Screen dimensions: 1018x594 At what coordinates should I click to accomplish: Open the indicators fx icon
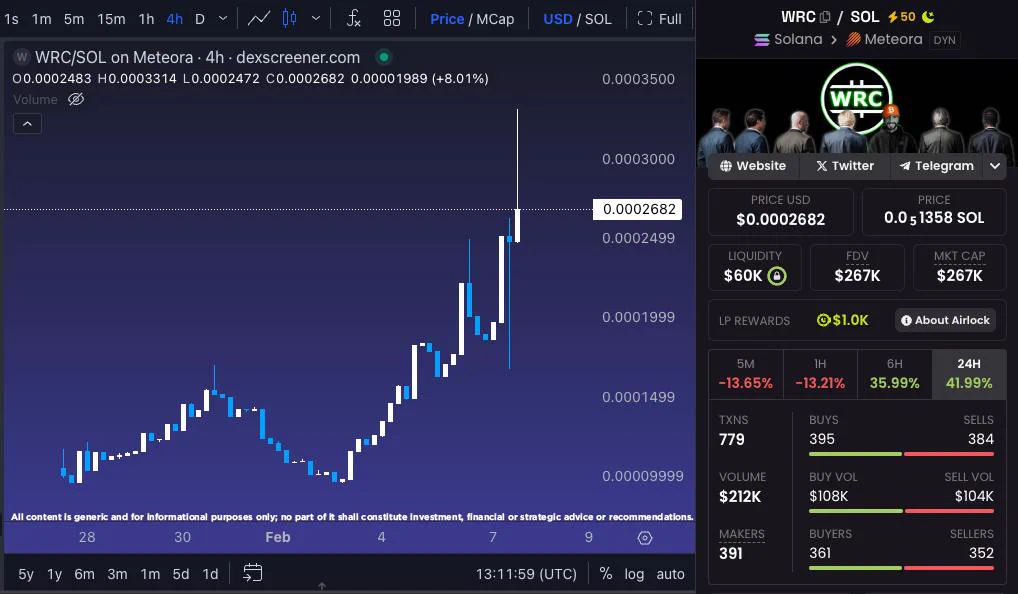[353, 19]
